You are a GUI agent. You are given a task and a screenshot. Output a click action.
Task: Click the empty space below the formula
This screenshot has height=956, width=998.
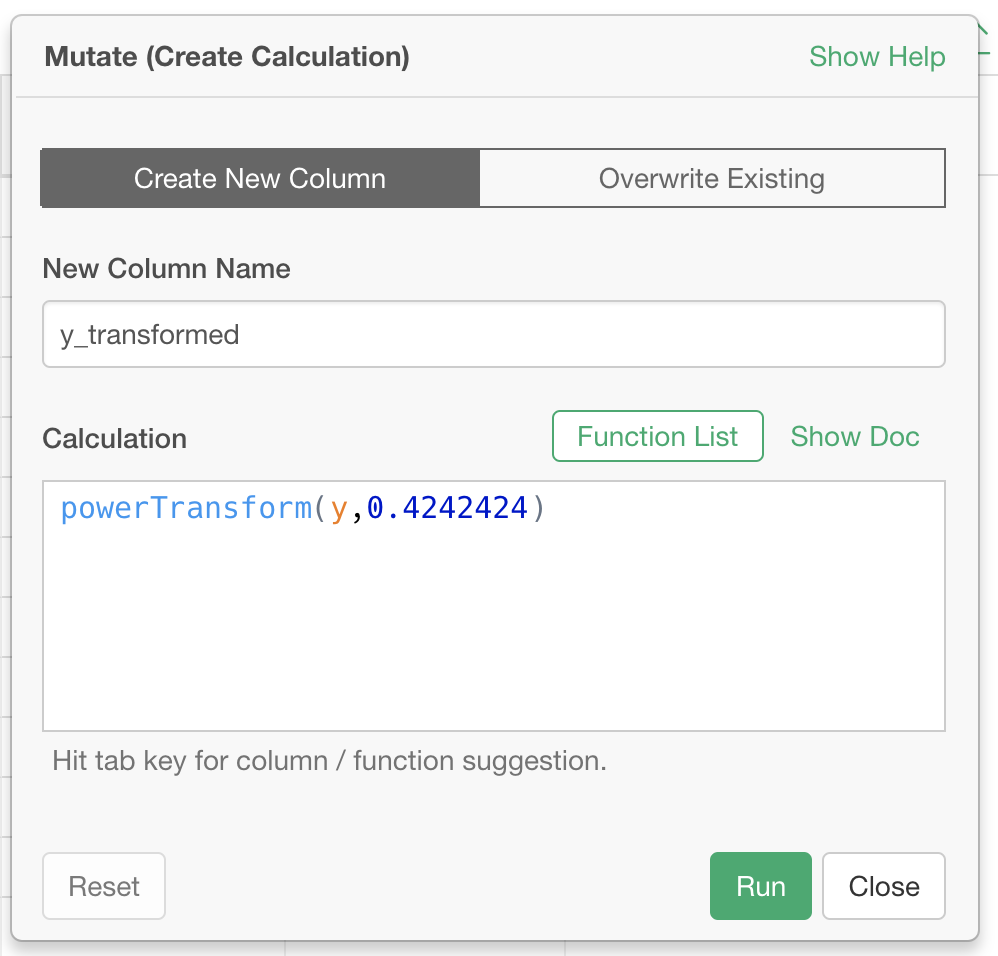[x=493, y=640]
